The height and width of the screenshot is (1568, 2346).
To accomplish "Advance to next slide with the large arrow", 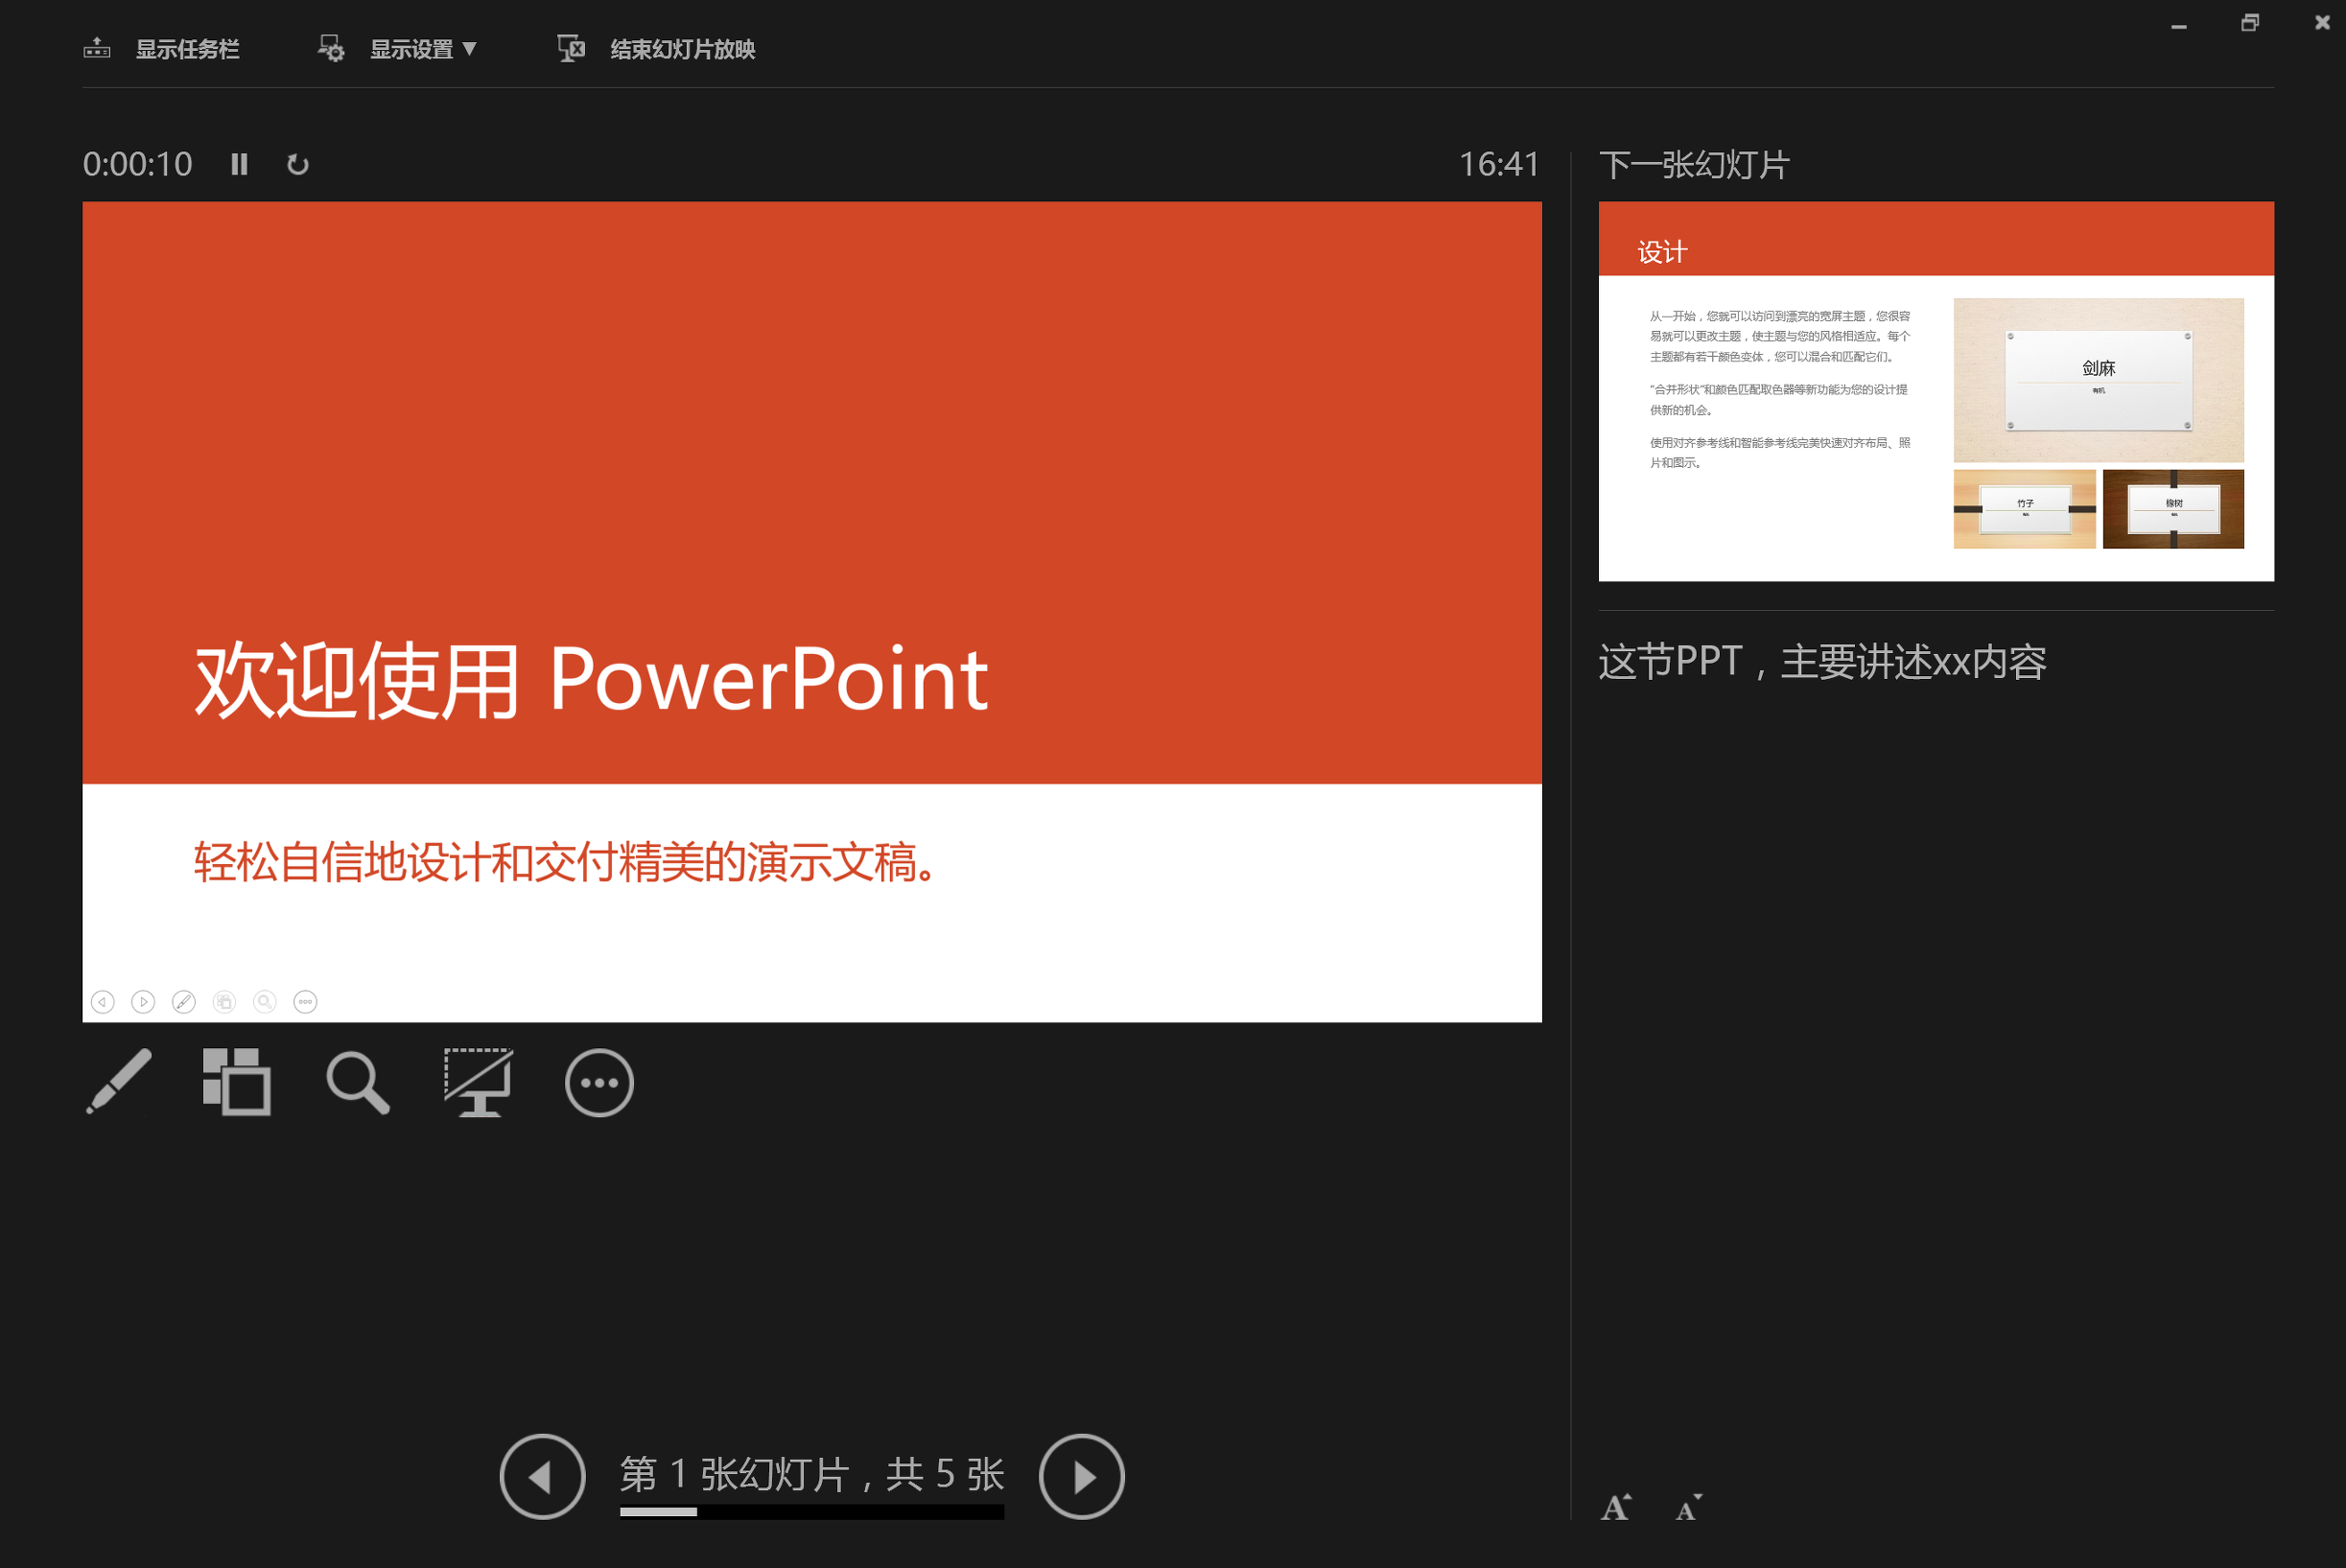I will [1082, 1476].
